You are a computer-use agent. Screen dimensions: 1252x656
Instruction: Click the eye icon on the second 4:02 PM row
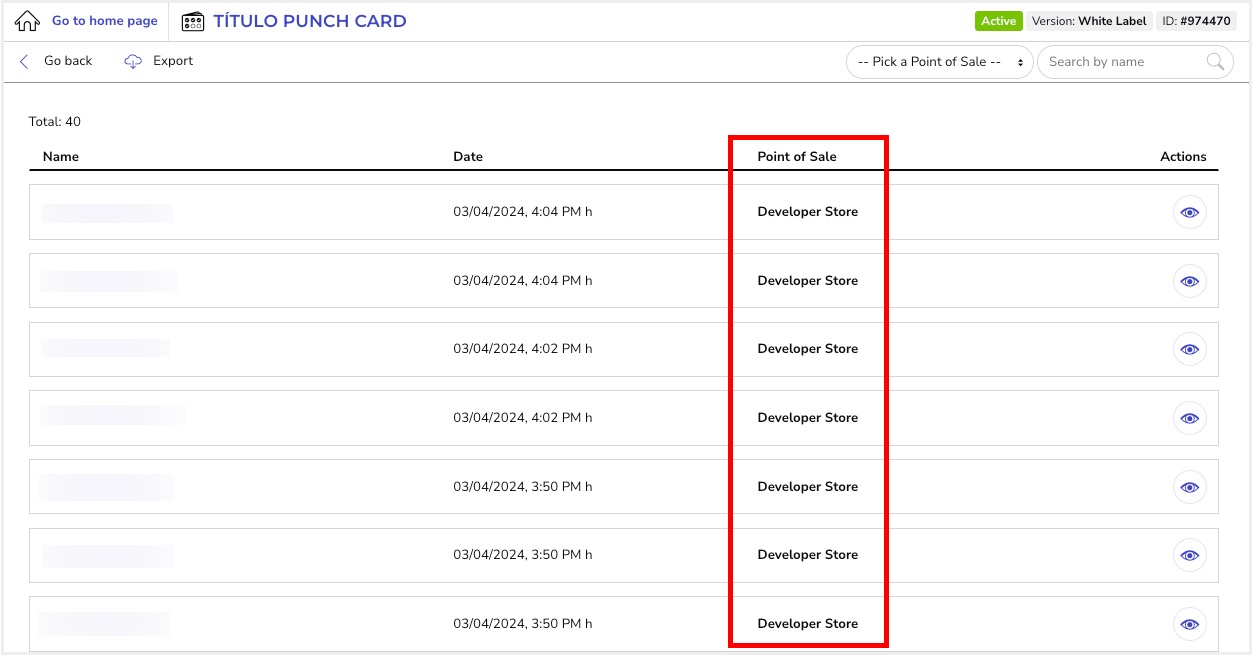tap(1189, 418)
